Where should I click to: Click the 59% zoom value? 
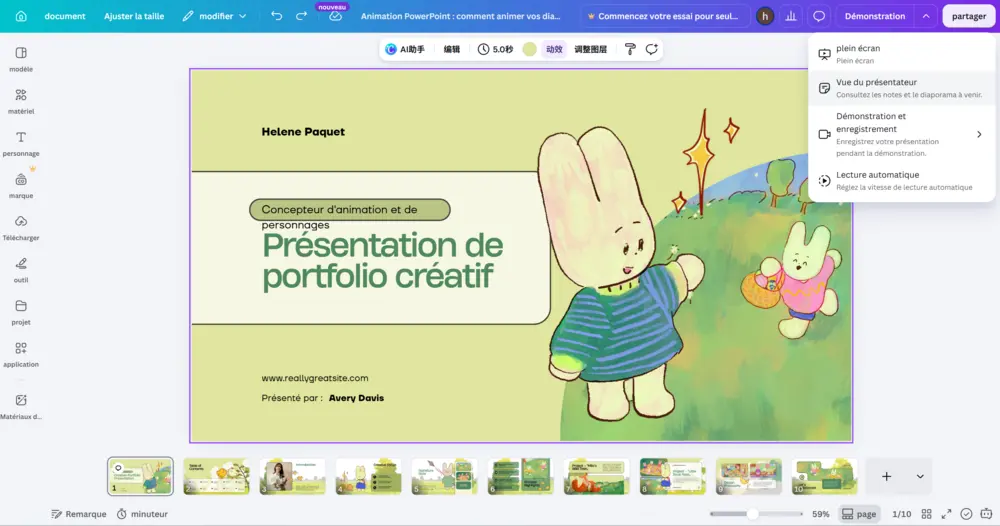821,514
